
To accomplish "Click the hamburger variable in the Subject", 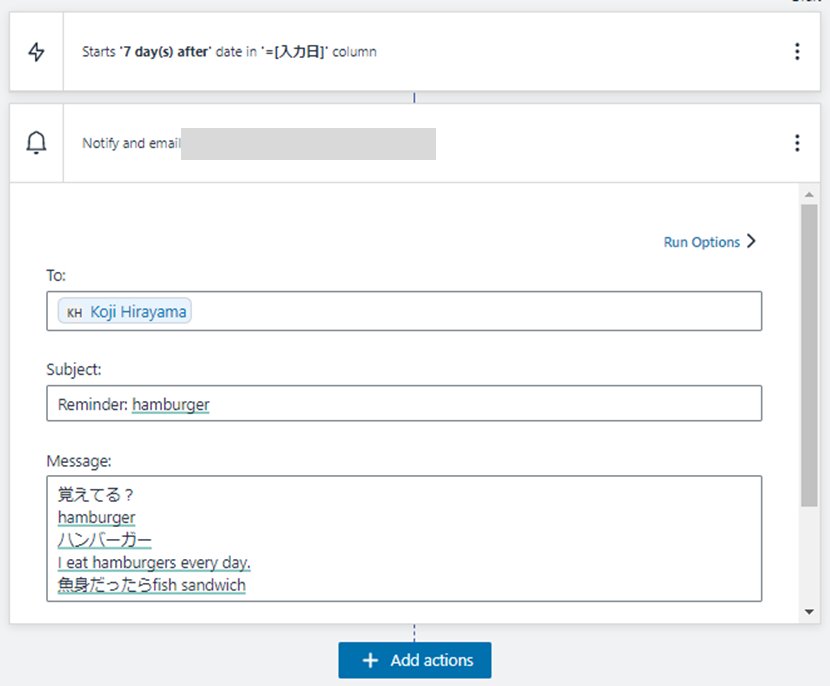I will (x=170, y=404).
